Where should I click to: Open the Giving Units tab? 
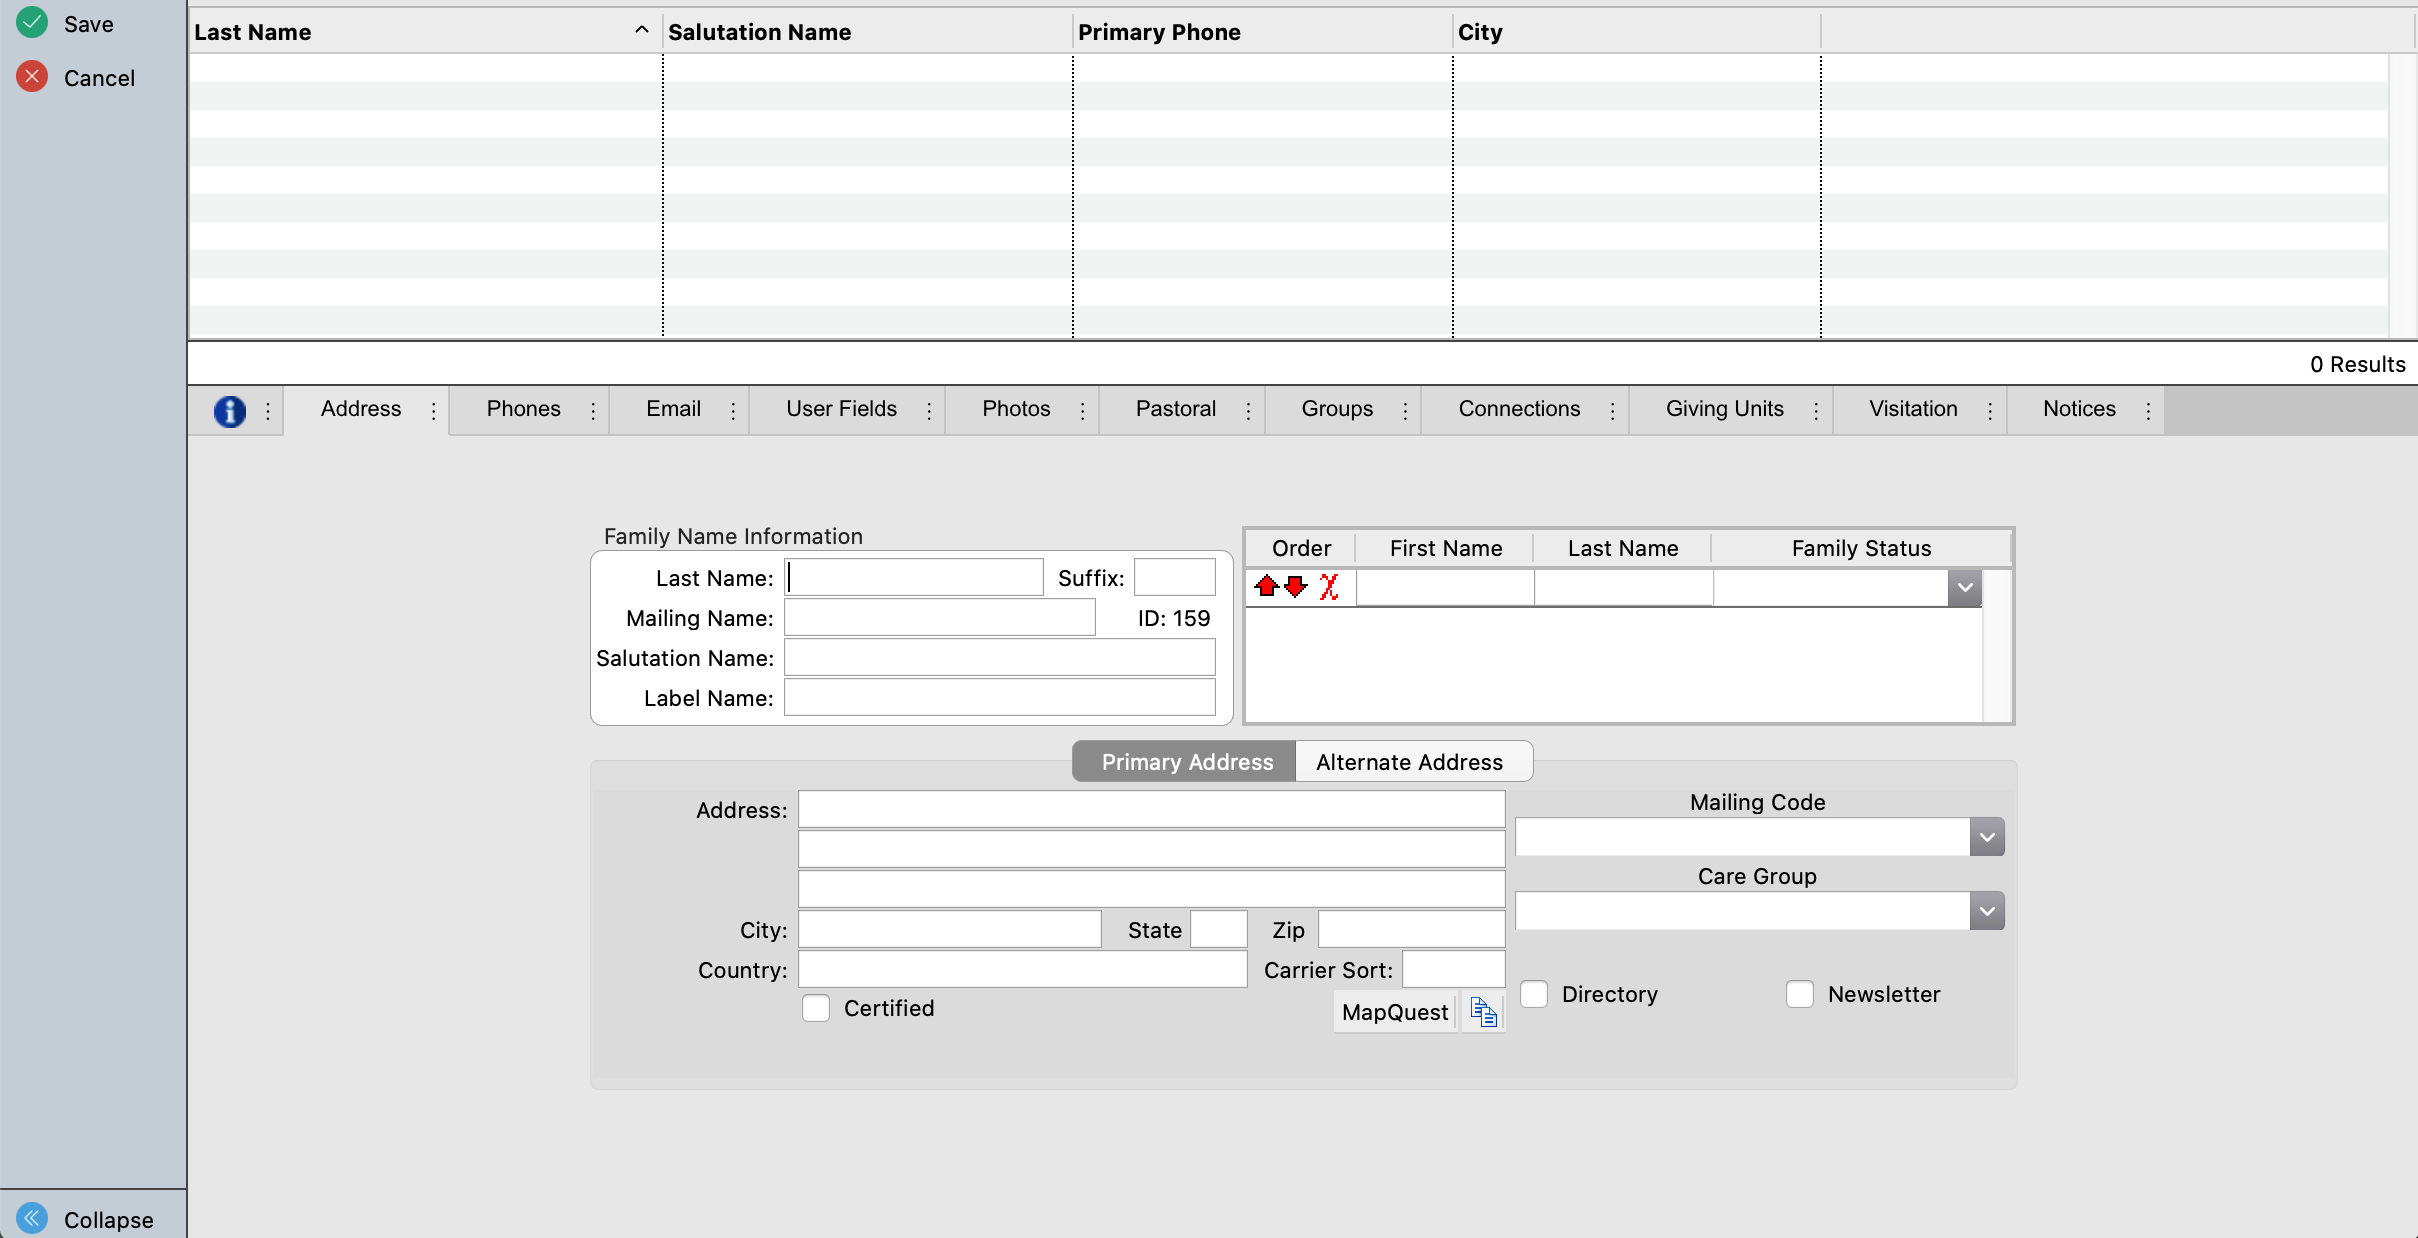(x=1724, y=409)
